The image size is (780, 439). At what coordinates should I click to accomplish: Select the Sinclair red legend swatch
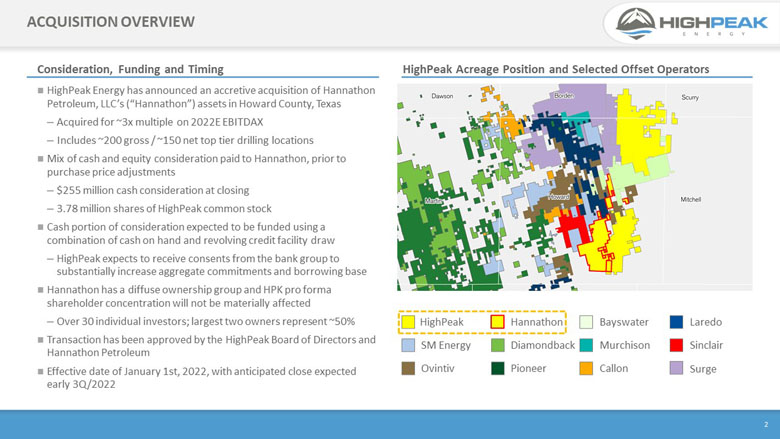point(676,345)
